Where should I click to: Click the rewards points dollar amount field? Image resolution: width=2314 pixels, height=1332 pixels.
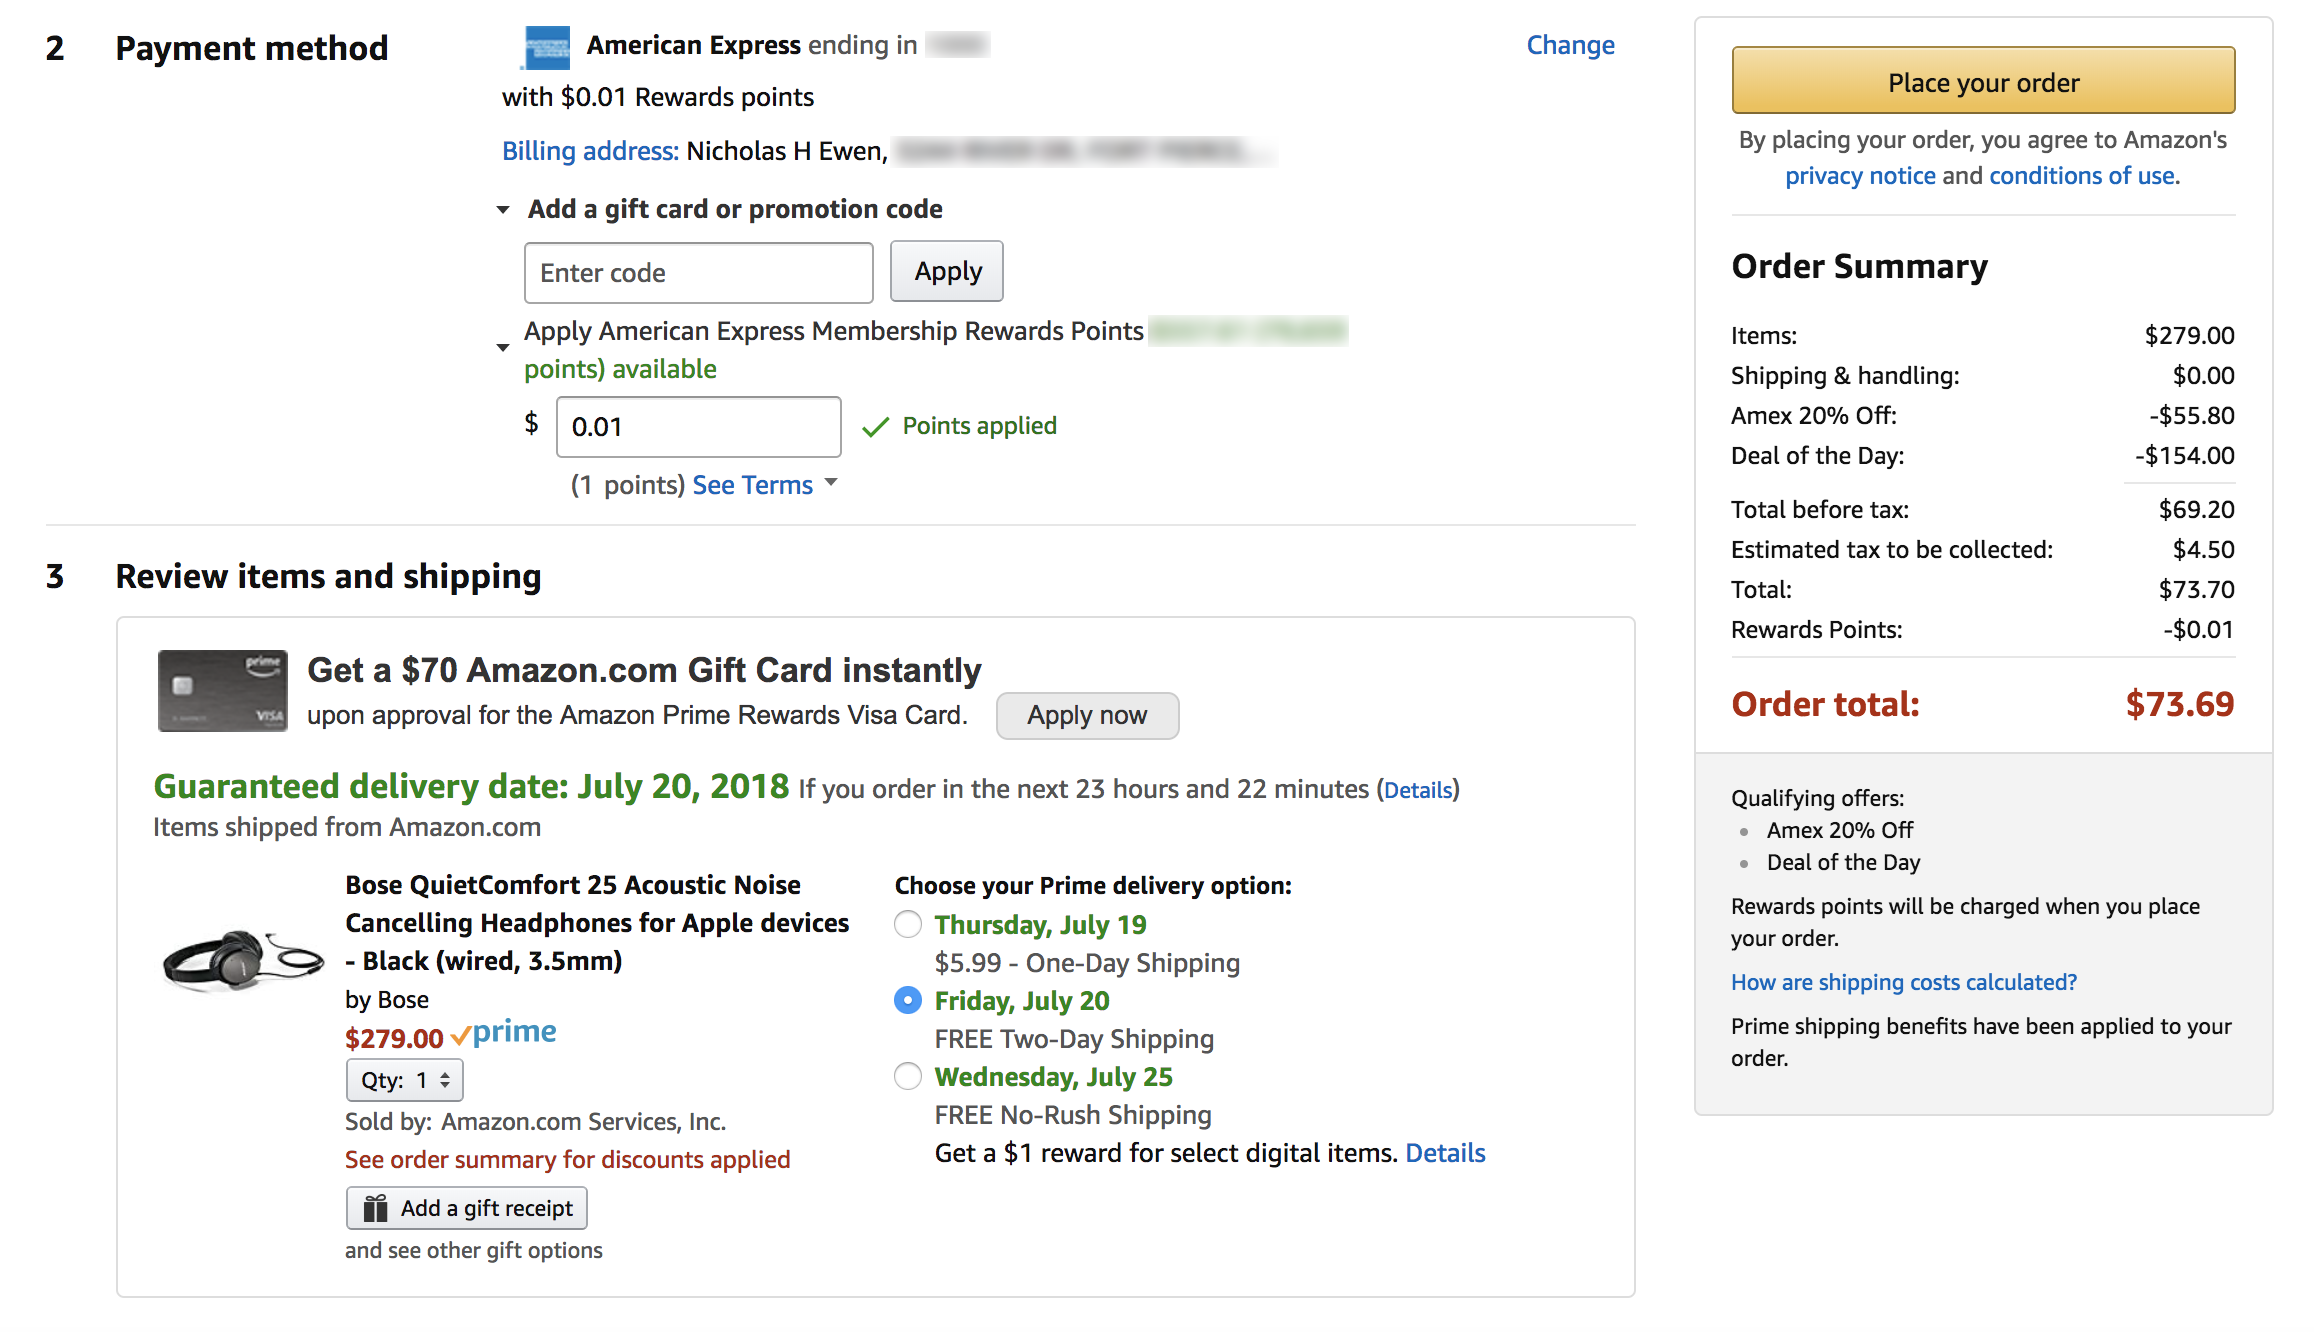click(698, 427)
